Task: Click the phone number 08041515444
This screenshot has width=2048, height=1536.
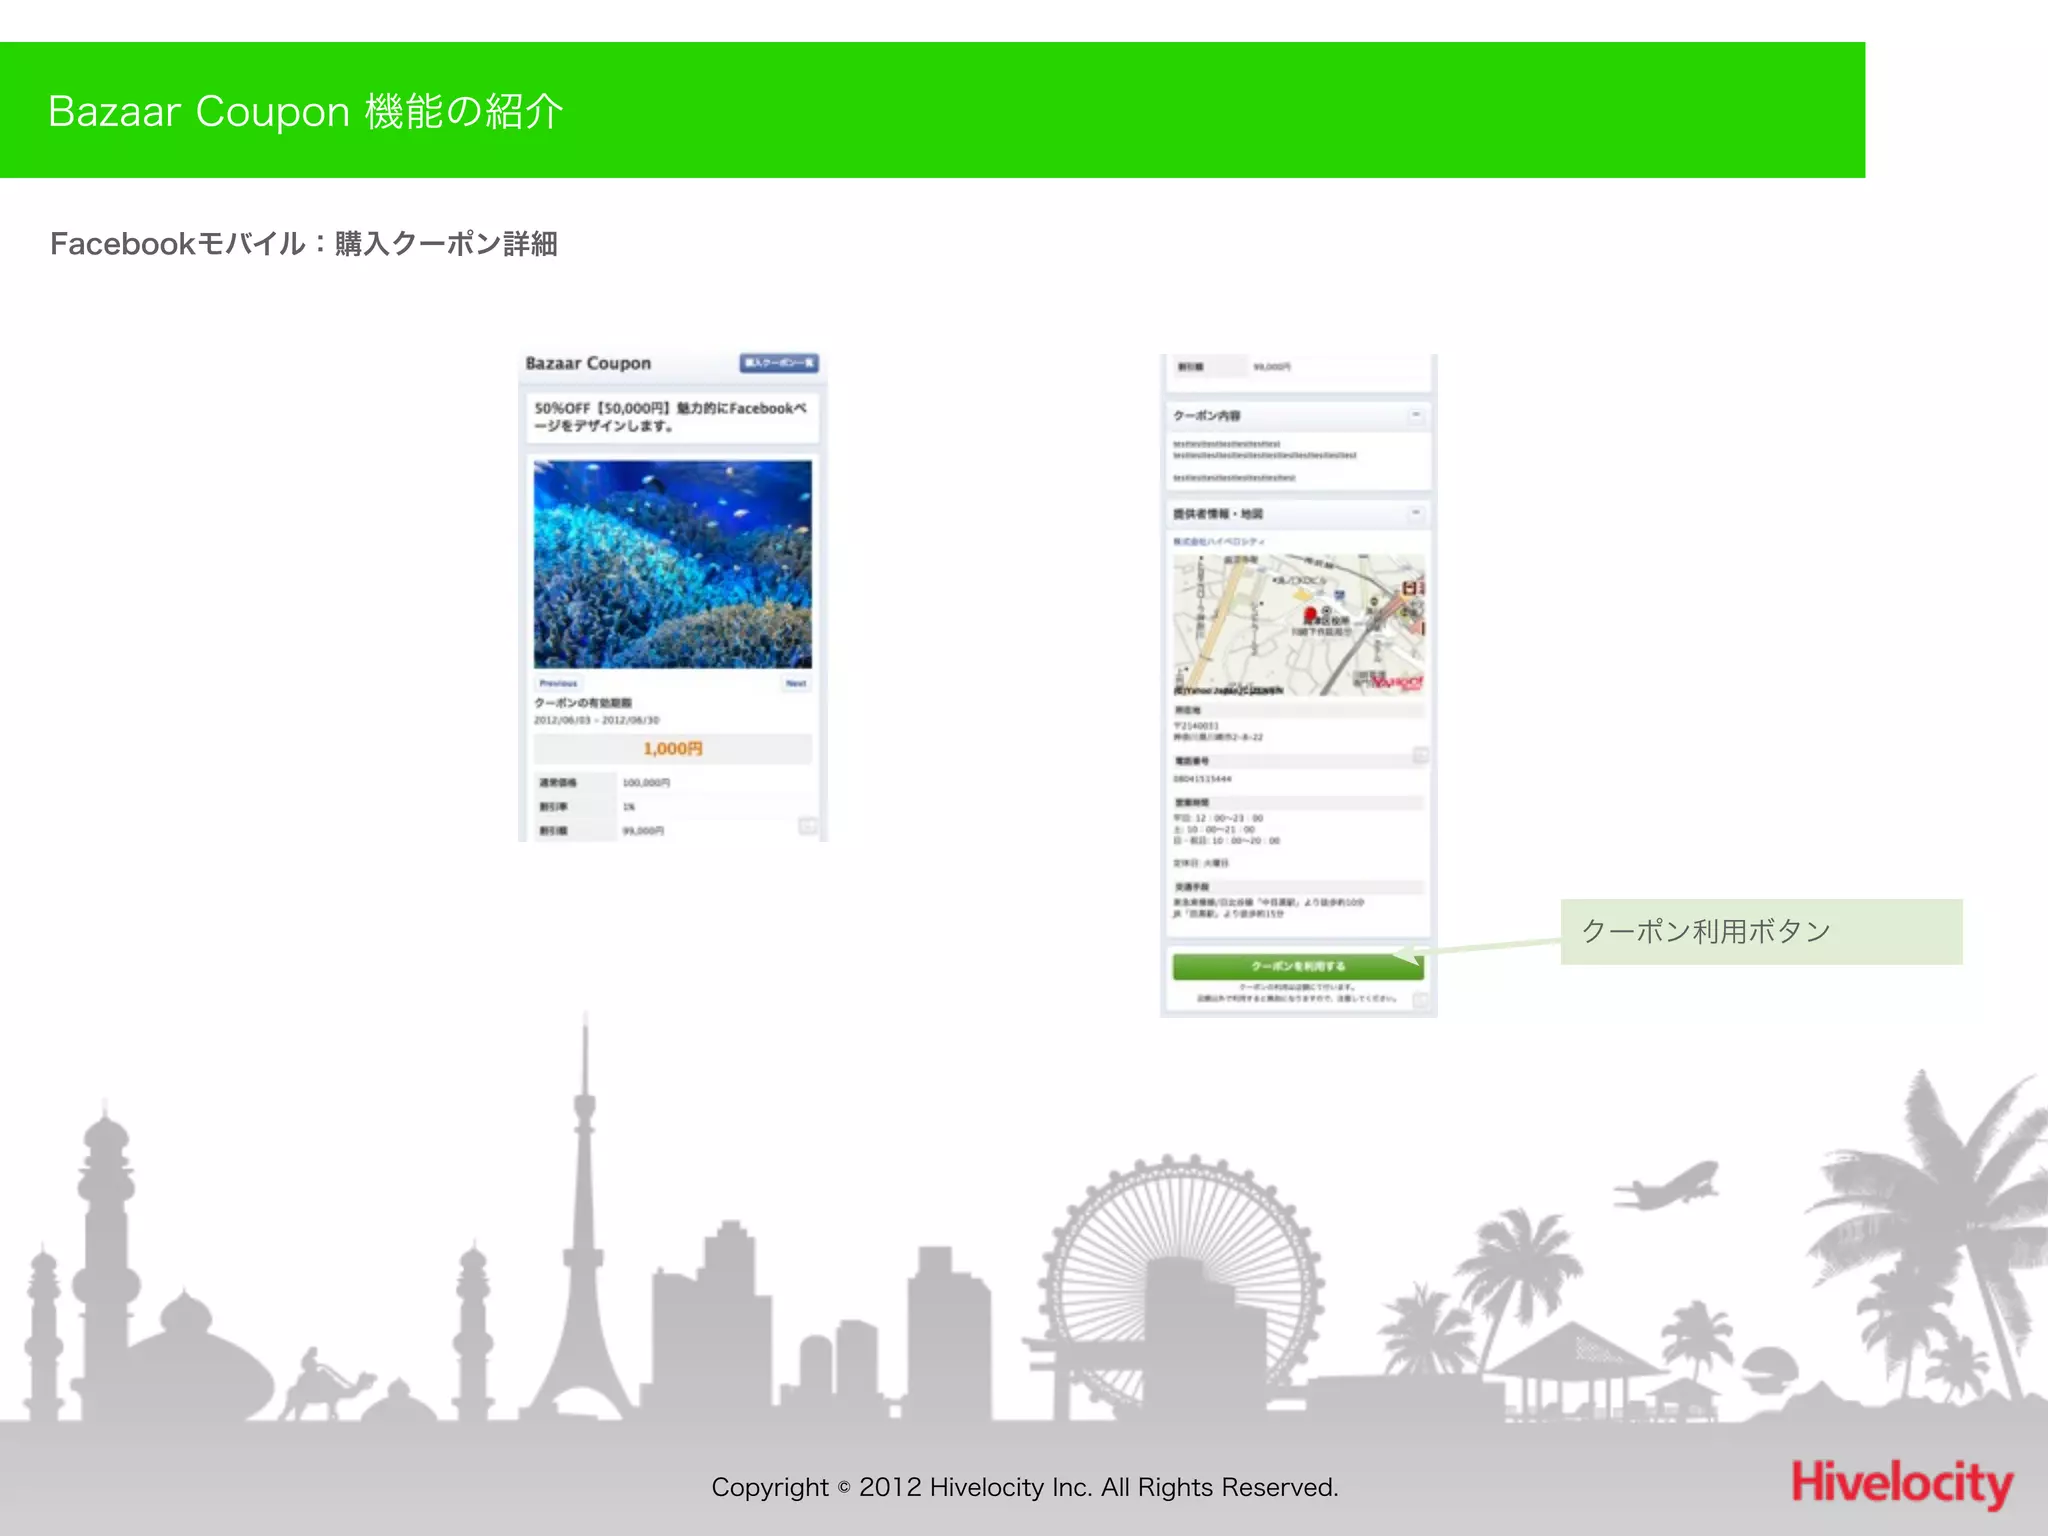Action: [1202, 779]
